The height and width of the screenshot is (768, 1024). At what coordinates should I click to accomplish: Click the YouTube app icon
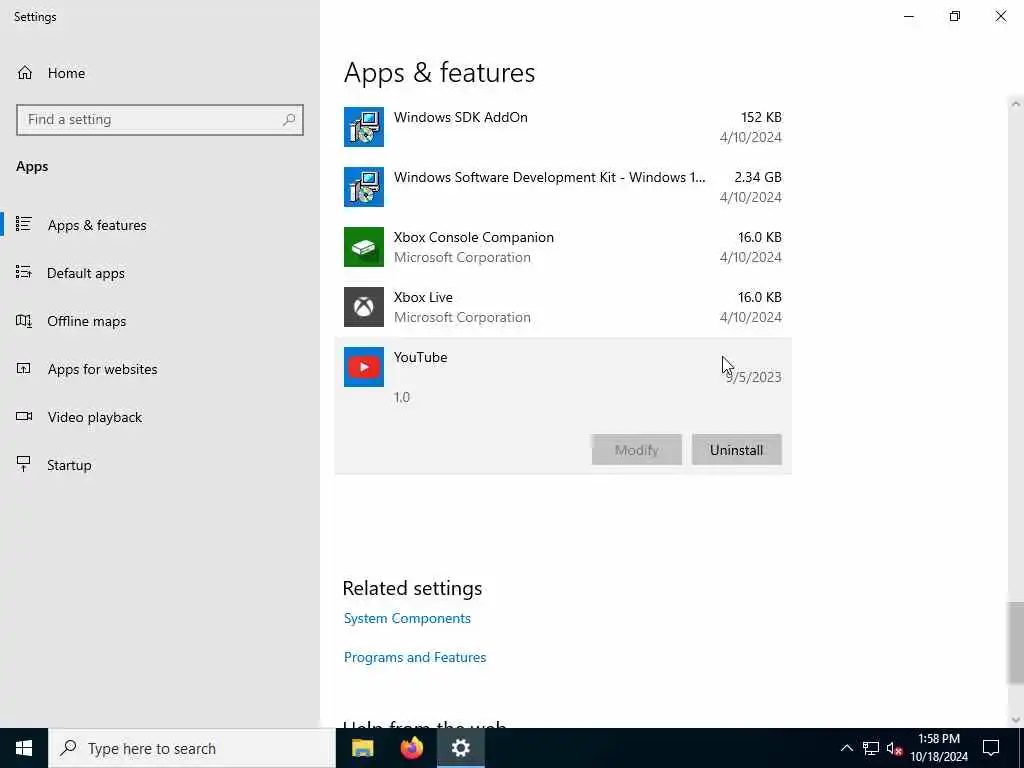(364, 367)
